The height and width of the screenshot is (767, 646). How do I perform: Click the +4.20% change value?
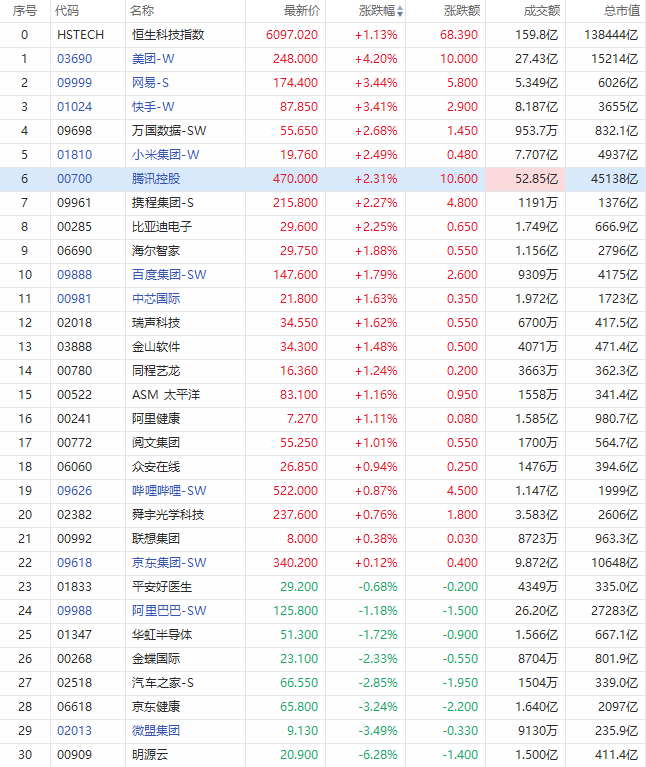[x=376, y=59]
